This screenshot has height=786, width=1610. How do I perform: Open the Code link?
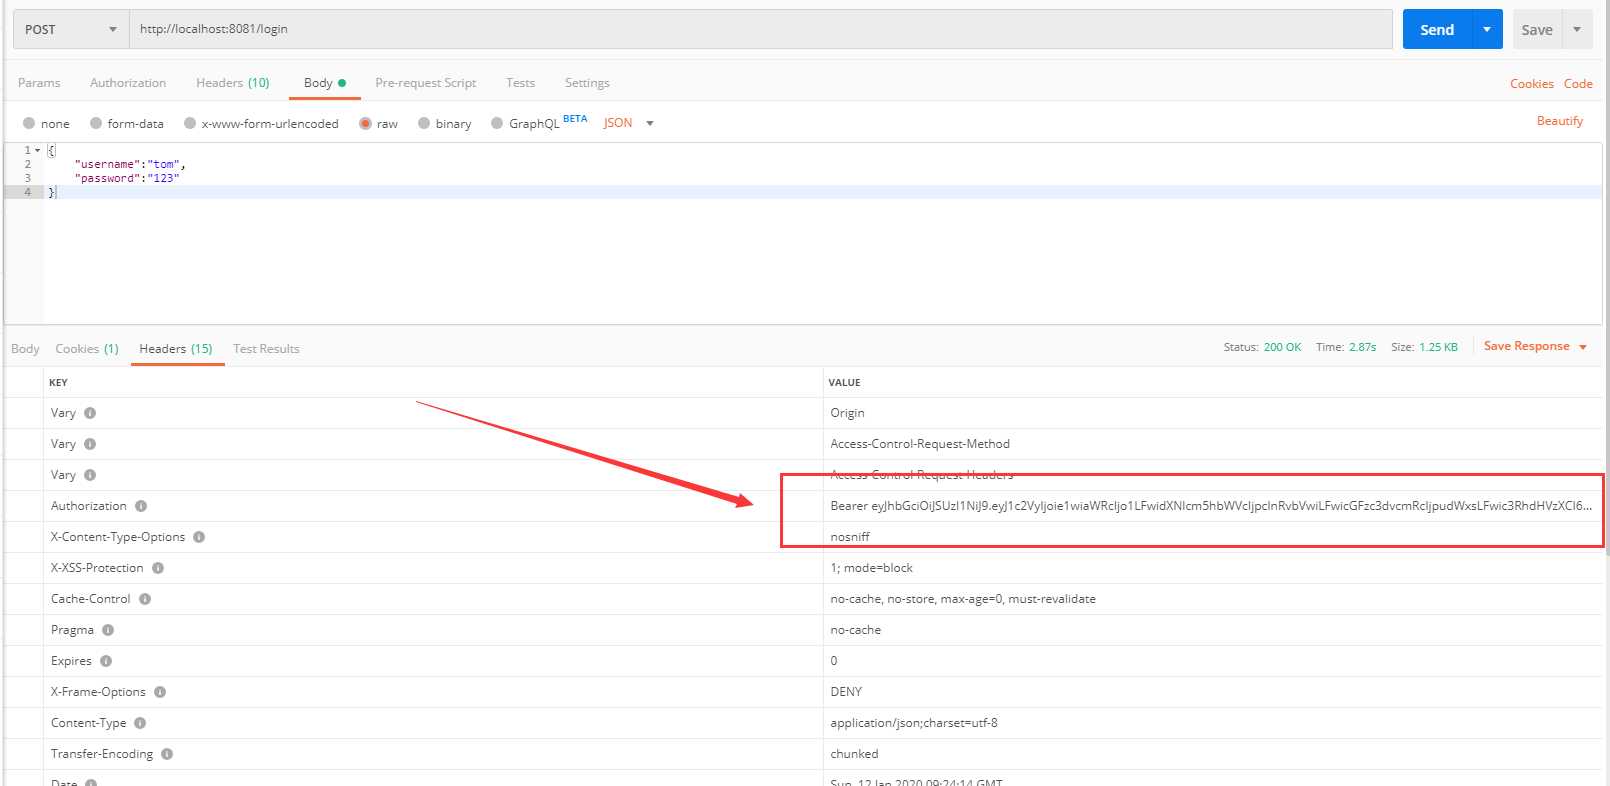click(x=1578, y=84)
